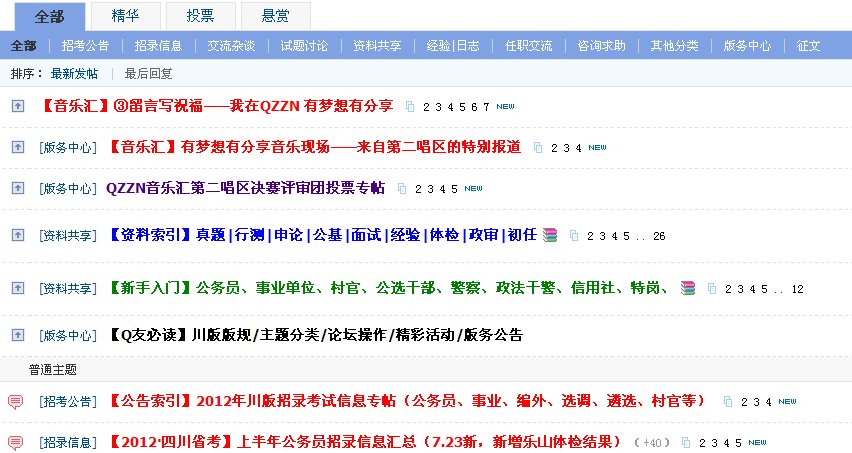Viewport: 852px width, 453px height.
Task: Click the pin icon beside Q友必读 thread
Action: tap(18, 335)
